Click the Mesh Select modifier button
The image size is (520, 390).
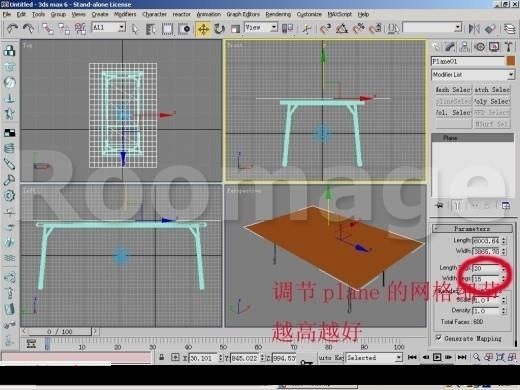454,90
